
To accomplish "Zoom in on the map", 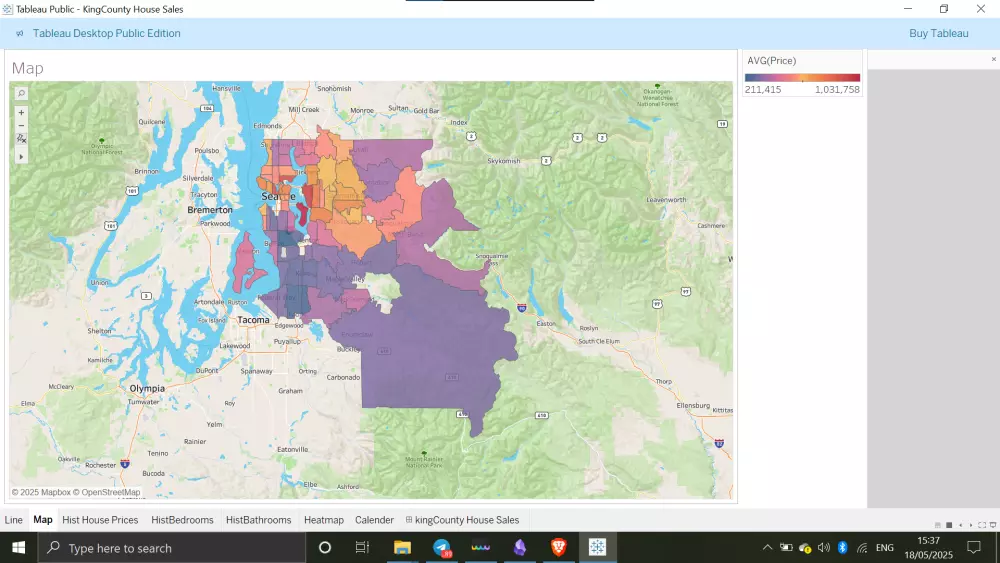I will (21, 112).
